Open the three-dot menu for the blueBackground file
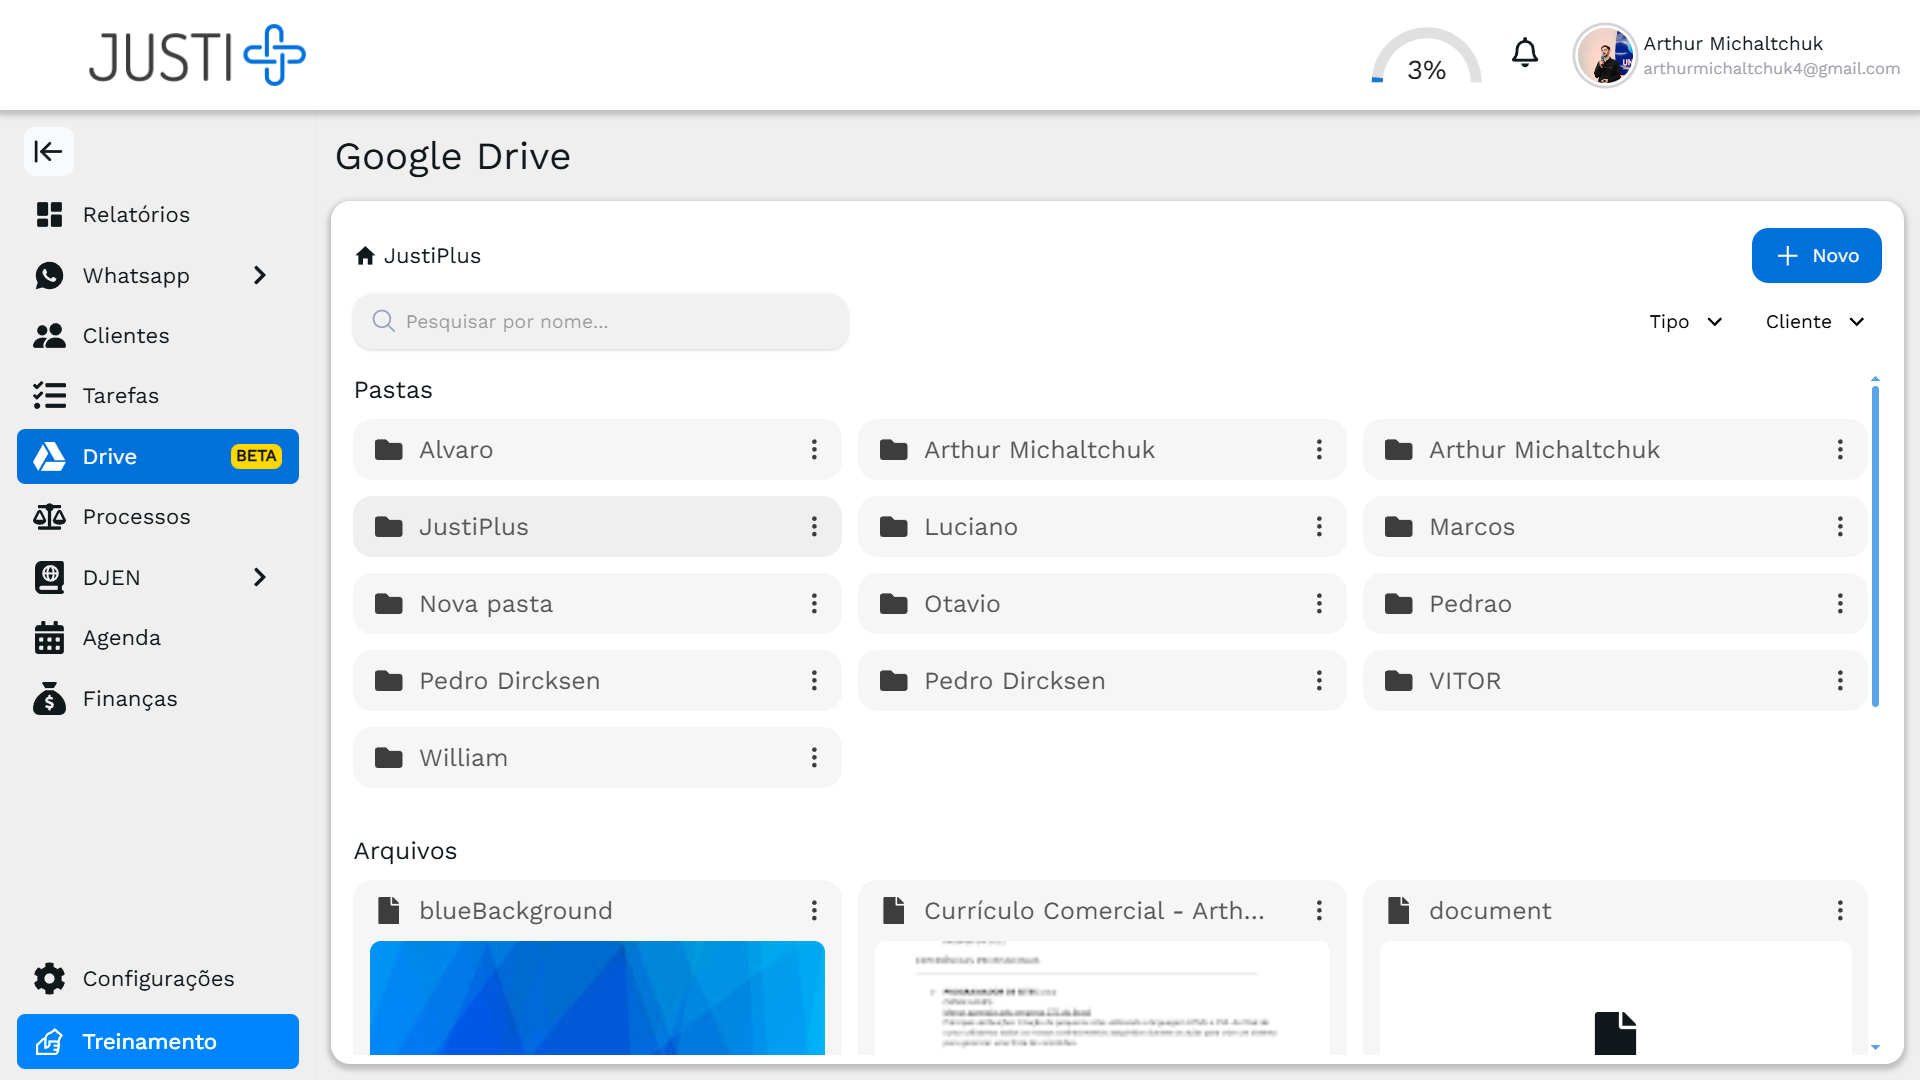 814,911
